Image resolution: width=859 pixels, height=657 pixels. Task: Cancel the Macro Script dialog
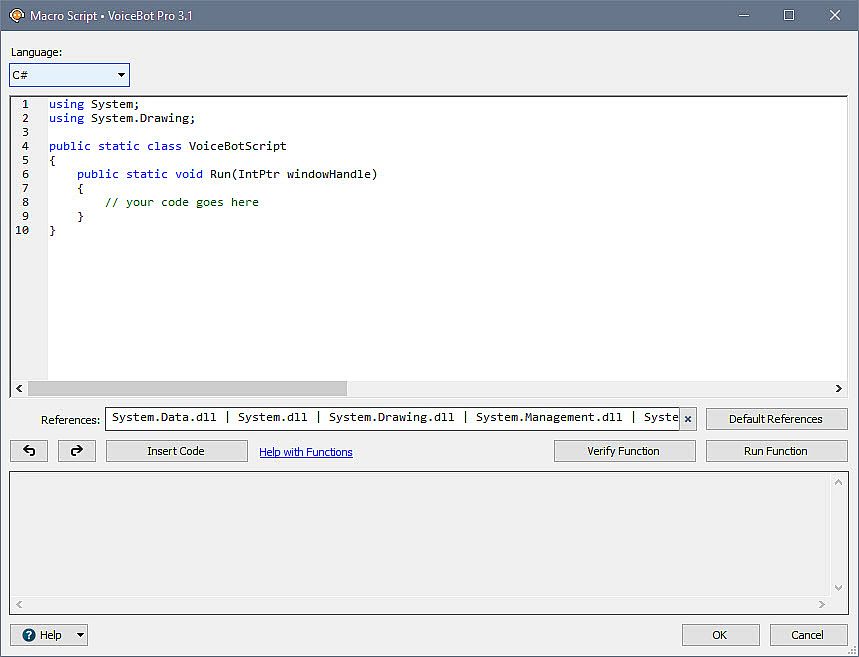click(x=807, y=635)
